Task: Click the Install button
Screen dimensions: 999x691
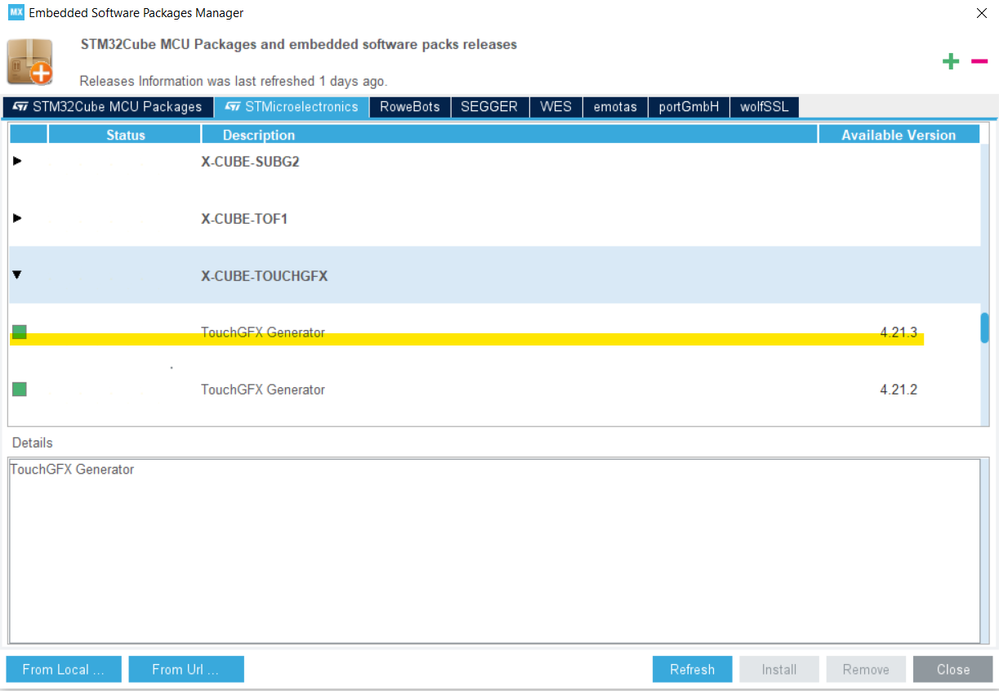Action: point(779,669)
